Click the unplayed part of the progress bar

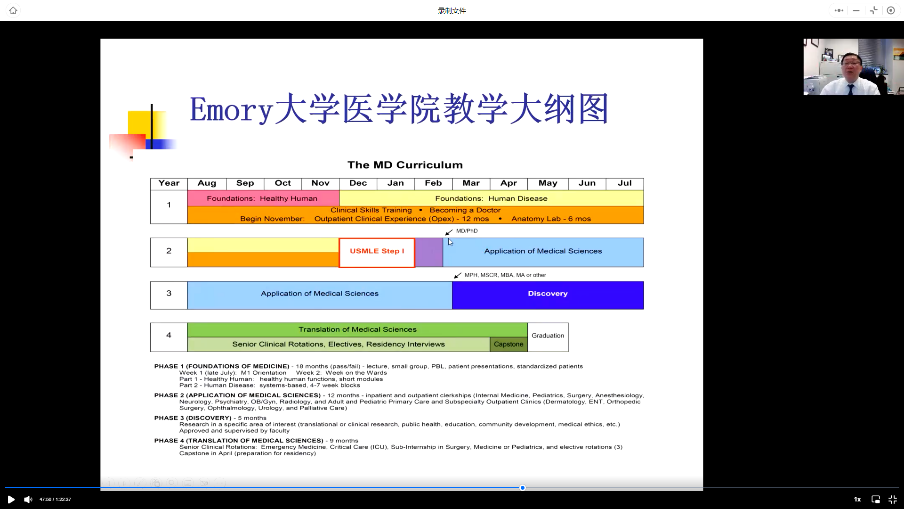pos(700,488)
